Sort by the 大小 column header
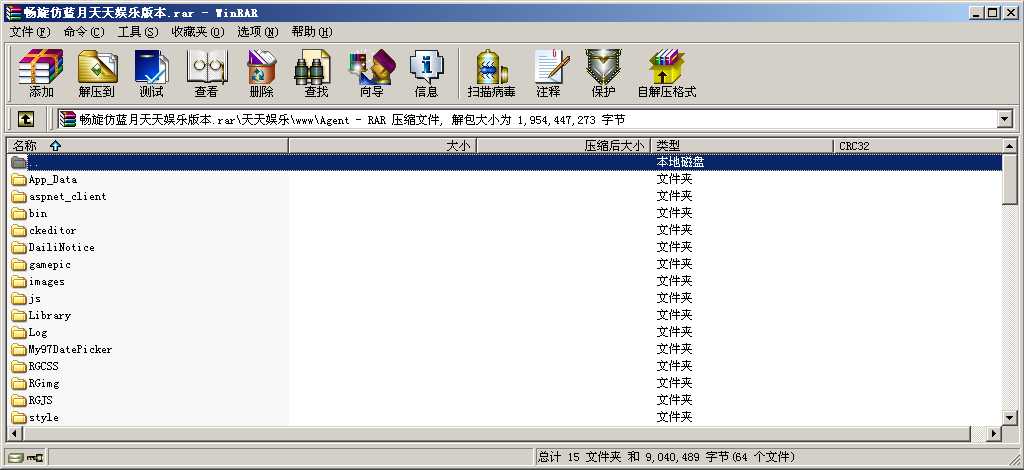Image resolution: width=1024 pixels, height=470 pixels. [x=383, y=146]
